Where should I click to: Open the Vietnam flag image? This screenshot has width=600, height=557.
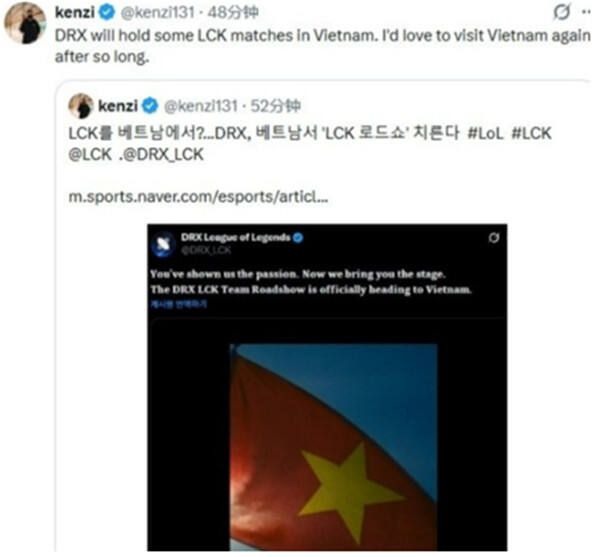pos(333,447)
